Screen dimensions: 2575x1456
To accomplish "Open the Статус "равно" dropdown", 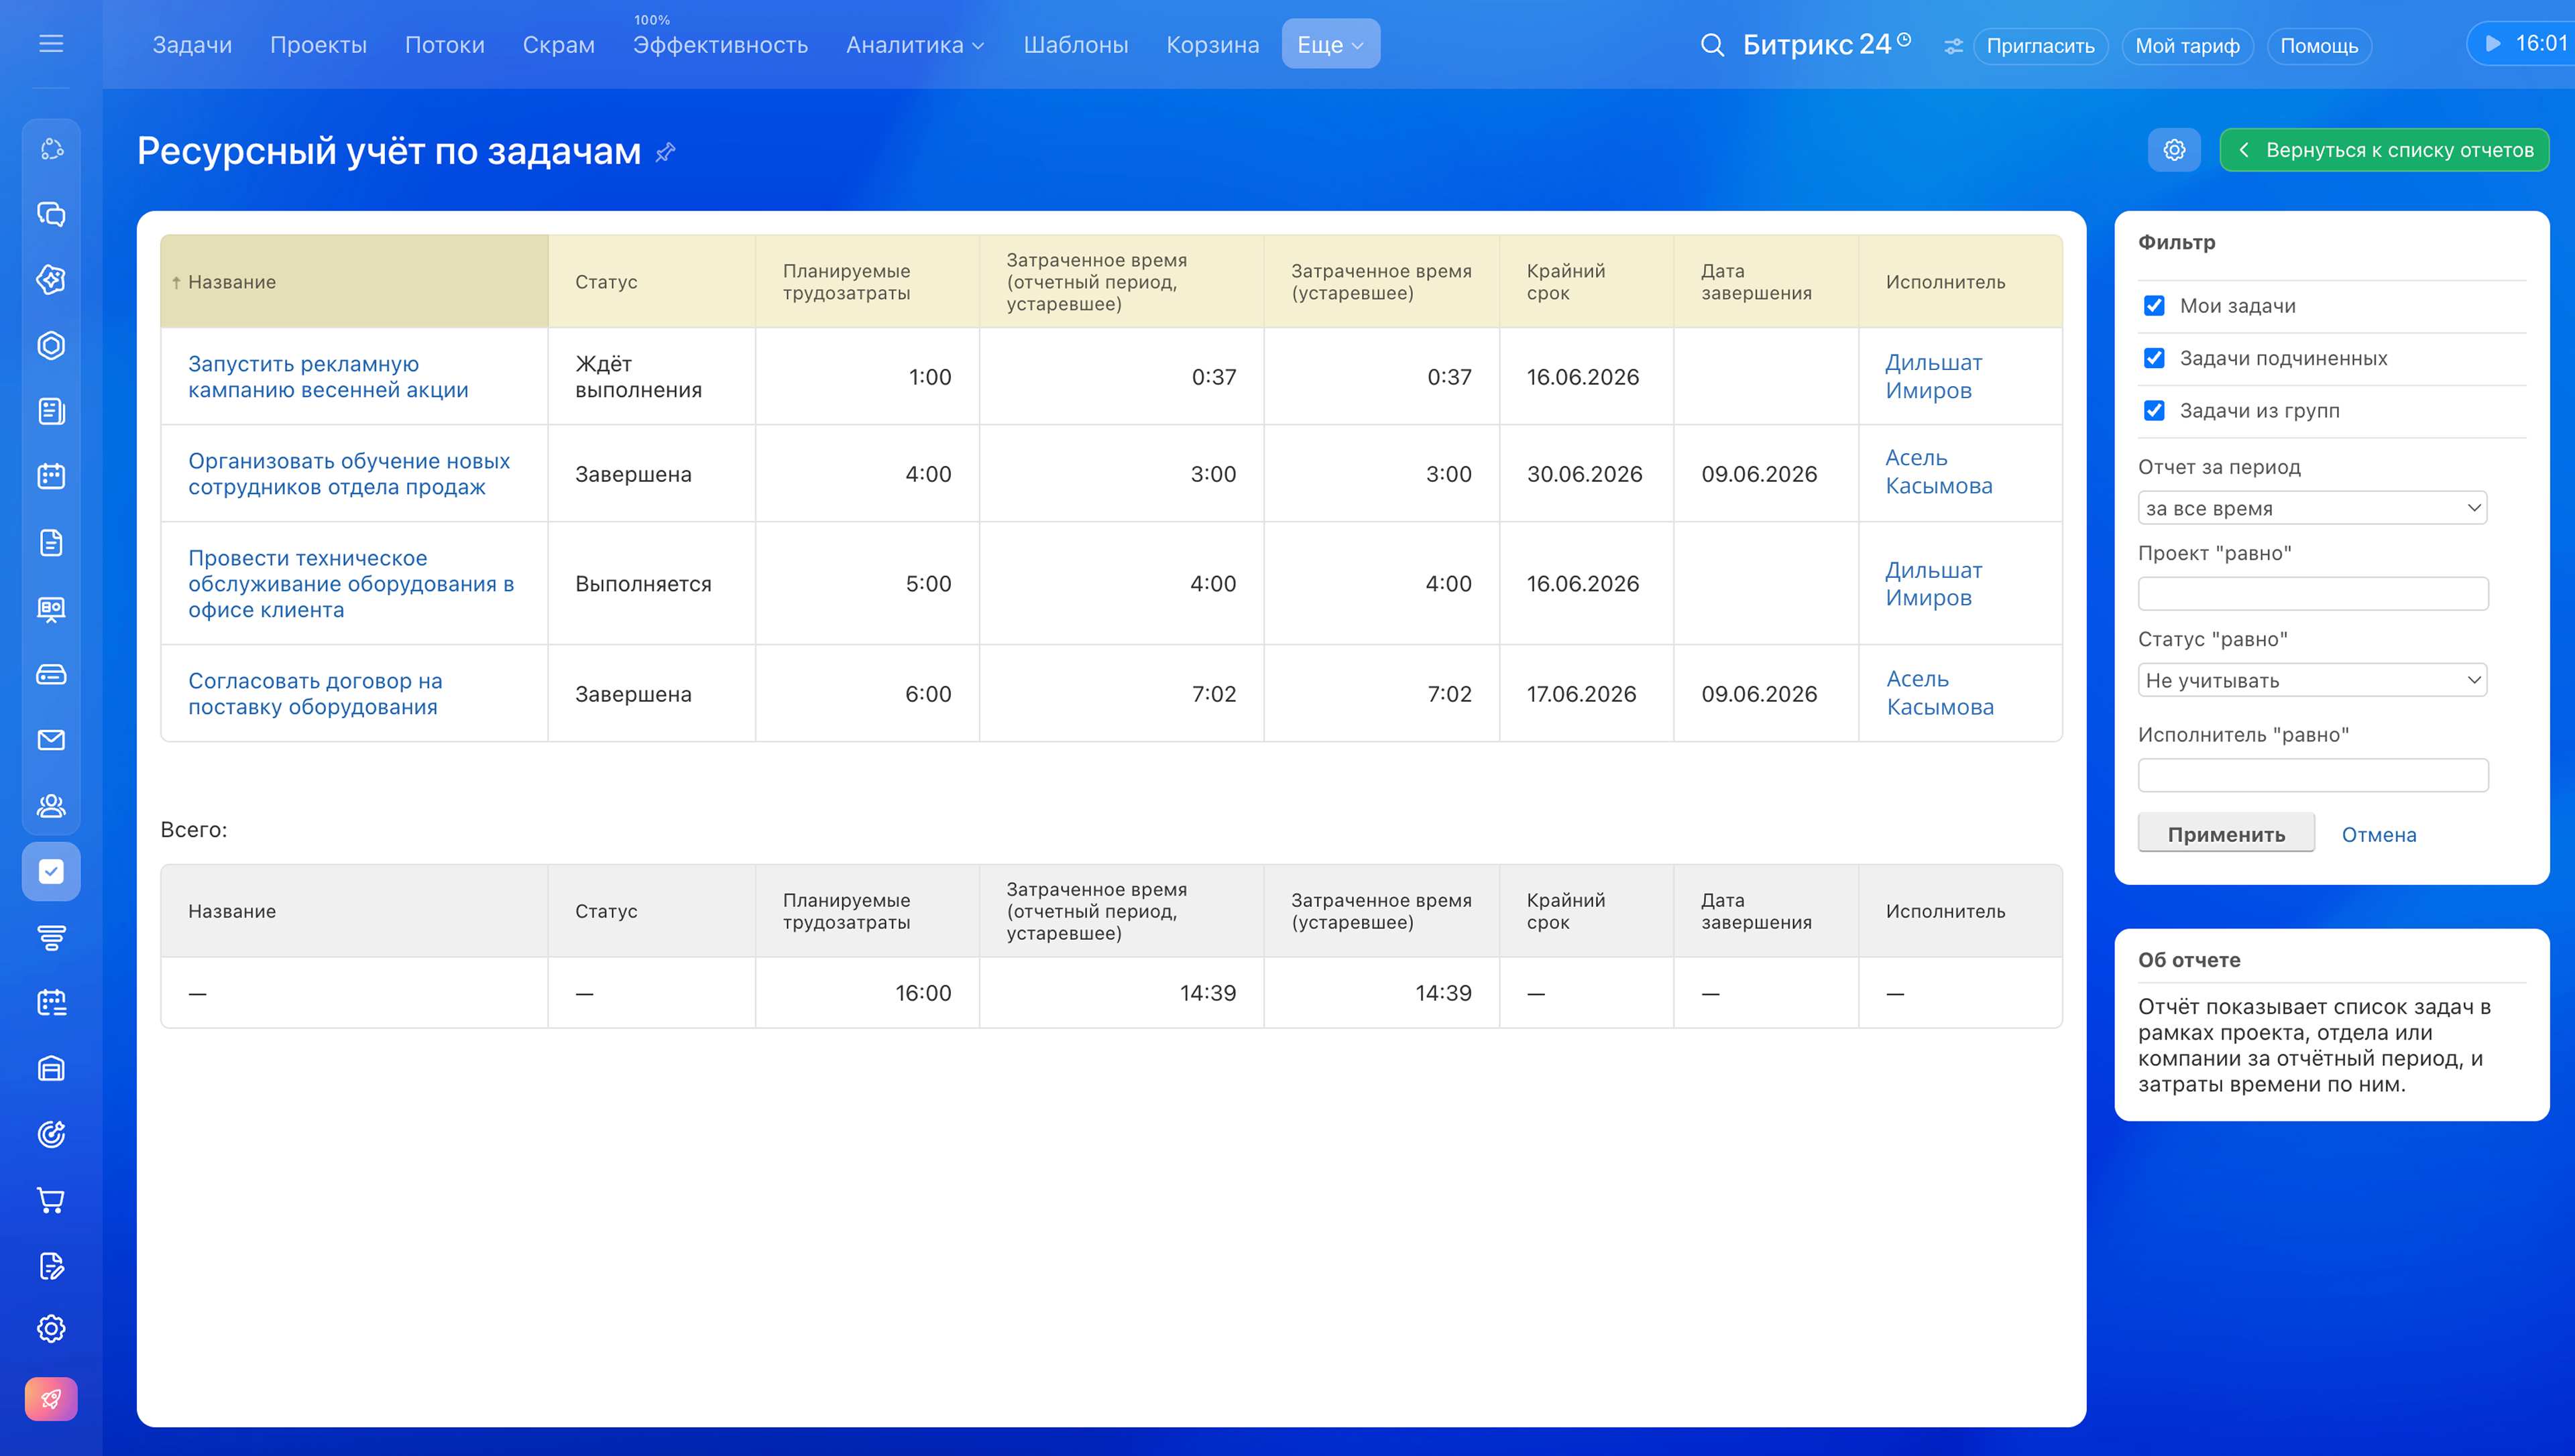I will 2312,680.
